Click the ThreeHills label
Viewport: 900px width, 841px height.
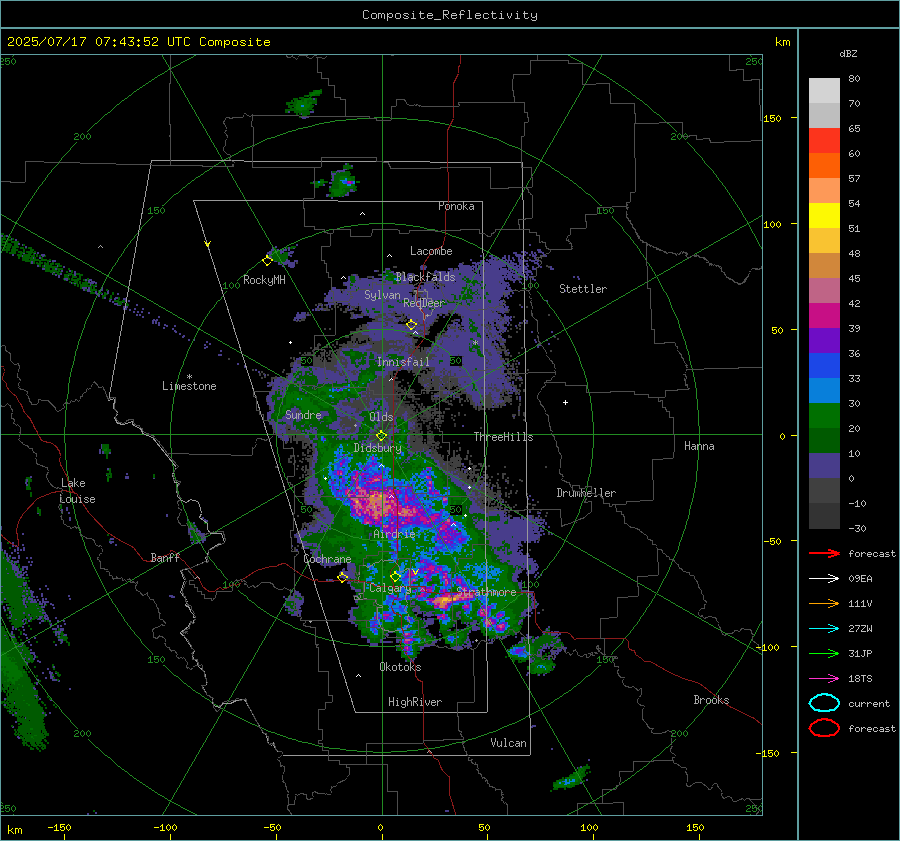[503, 437]
